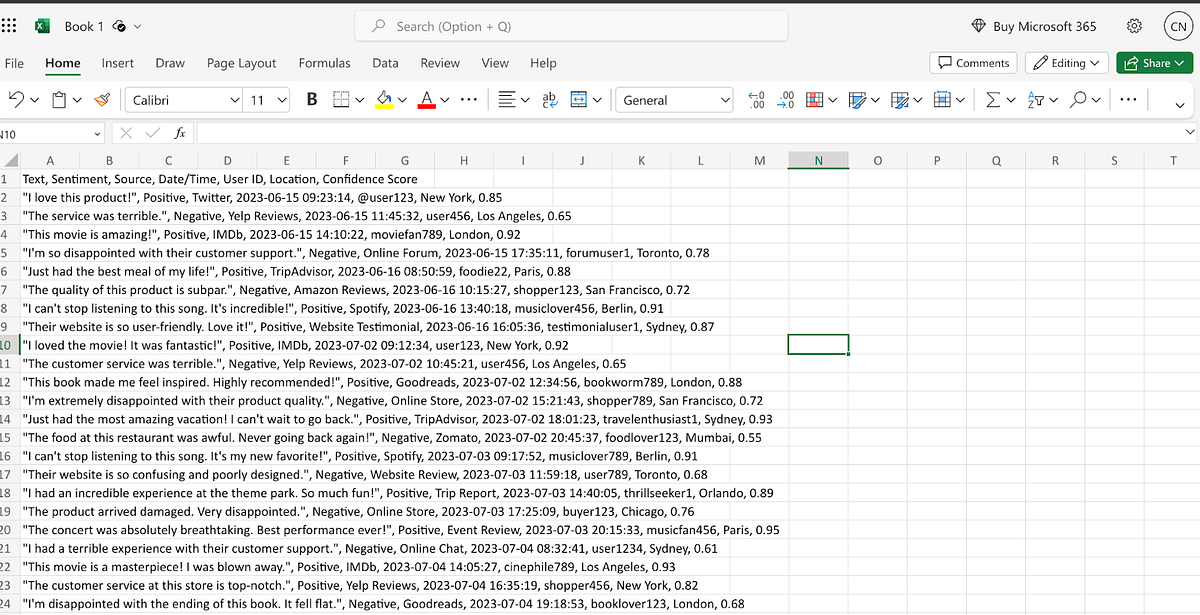Click the Share button
This screenshot has height=615, width=1200.
pyautogui.click(x=1154, y=62)
